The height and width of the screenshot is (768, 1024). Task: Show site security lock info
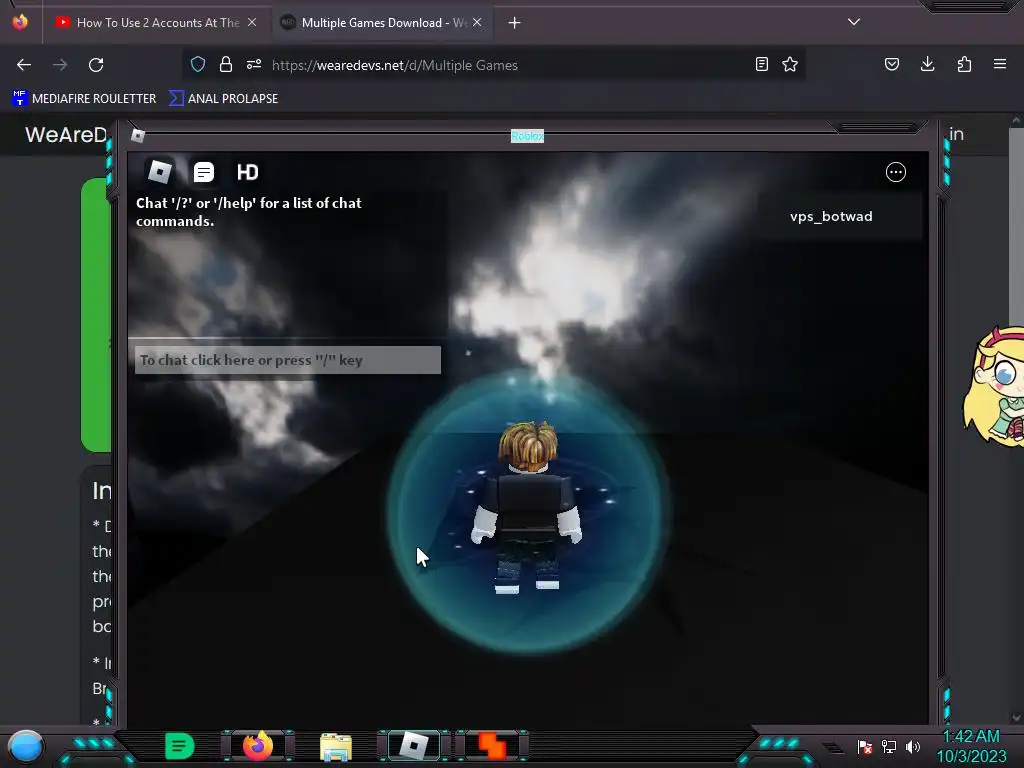(226, 64)
